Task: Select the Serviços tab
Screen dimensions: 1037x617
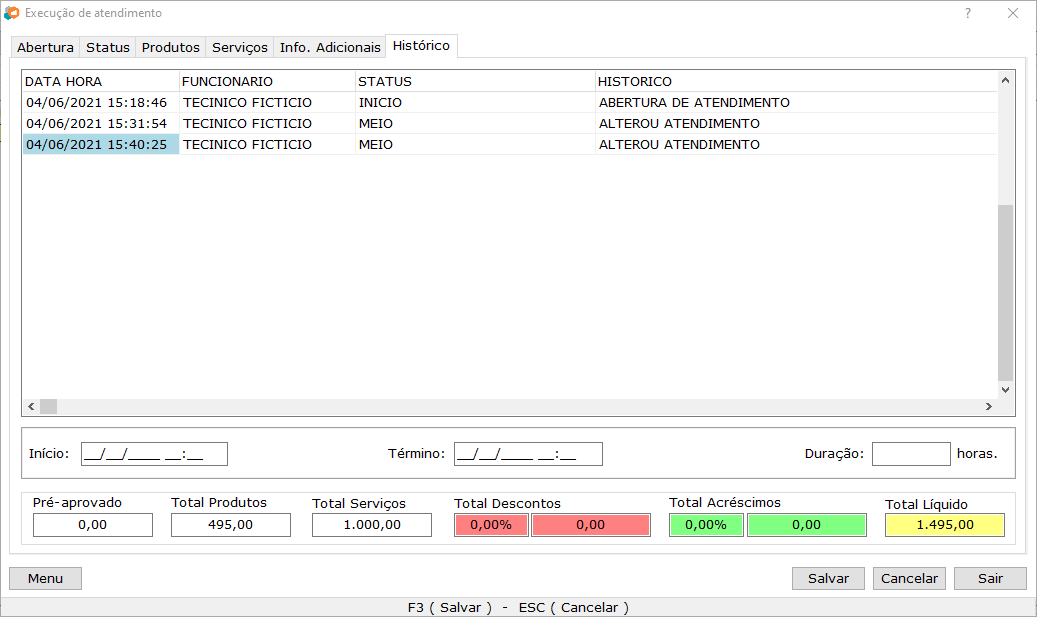Action: coord(240,47)
